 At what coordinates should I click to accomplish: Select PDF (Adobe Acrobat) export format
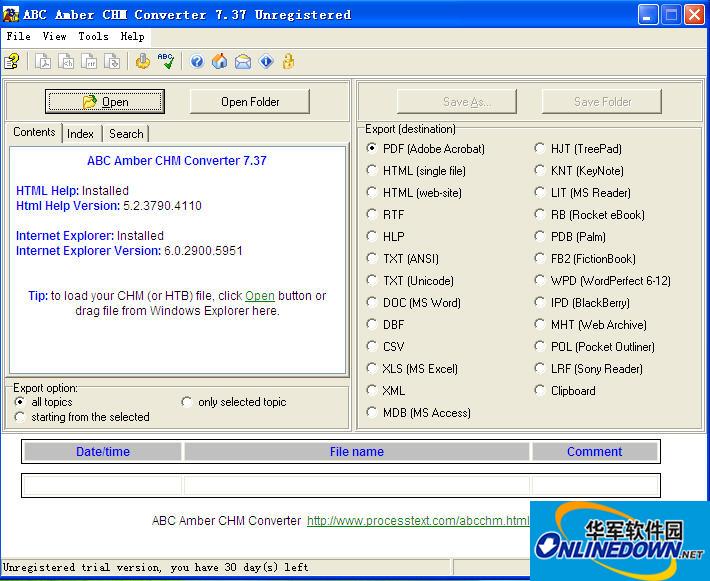point(426,149)
